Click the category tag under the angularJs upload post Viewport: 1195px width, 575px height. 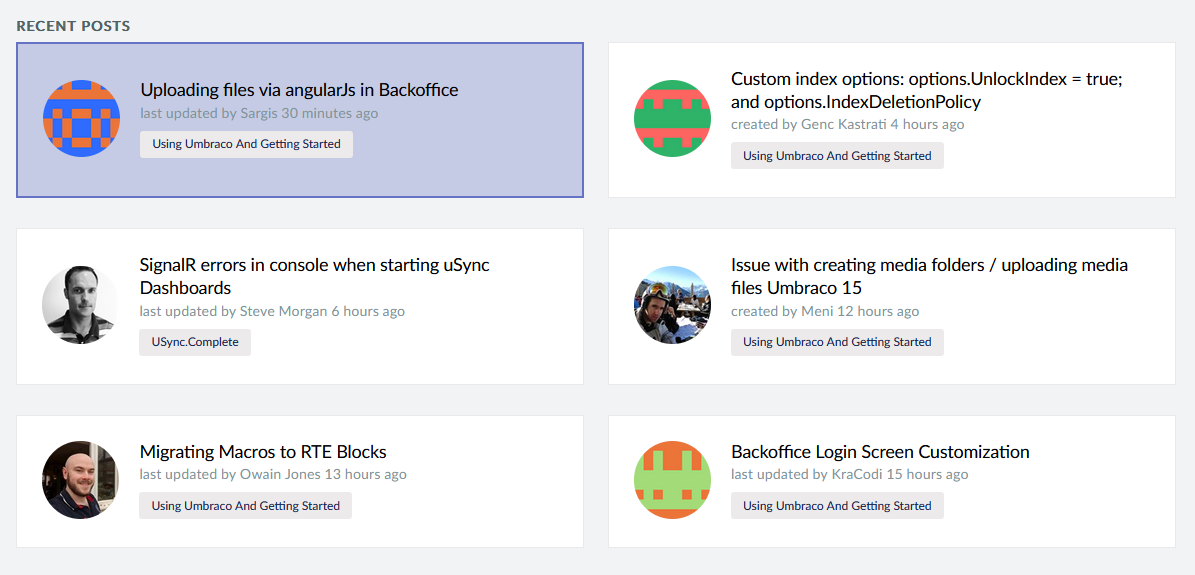[x=246, y=144]
